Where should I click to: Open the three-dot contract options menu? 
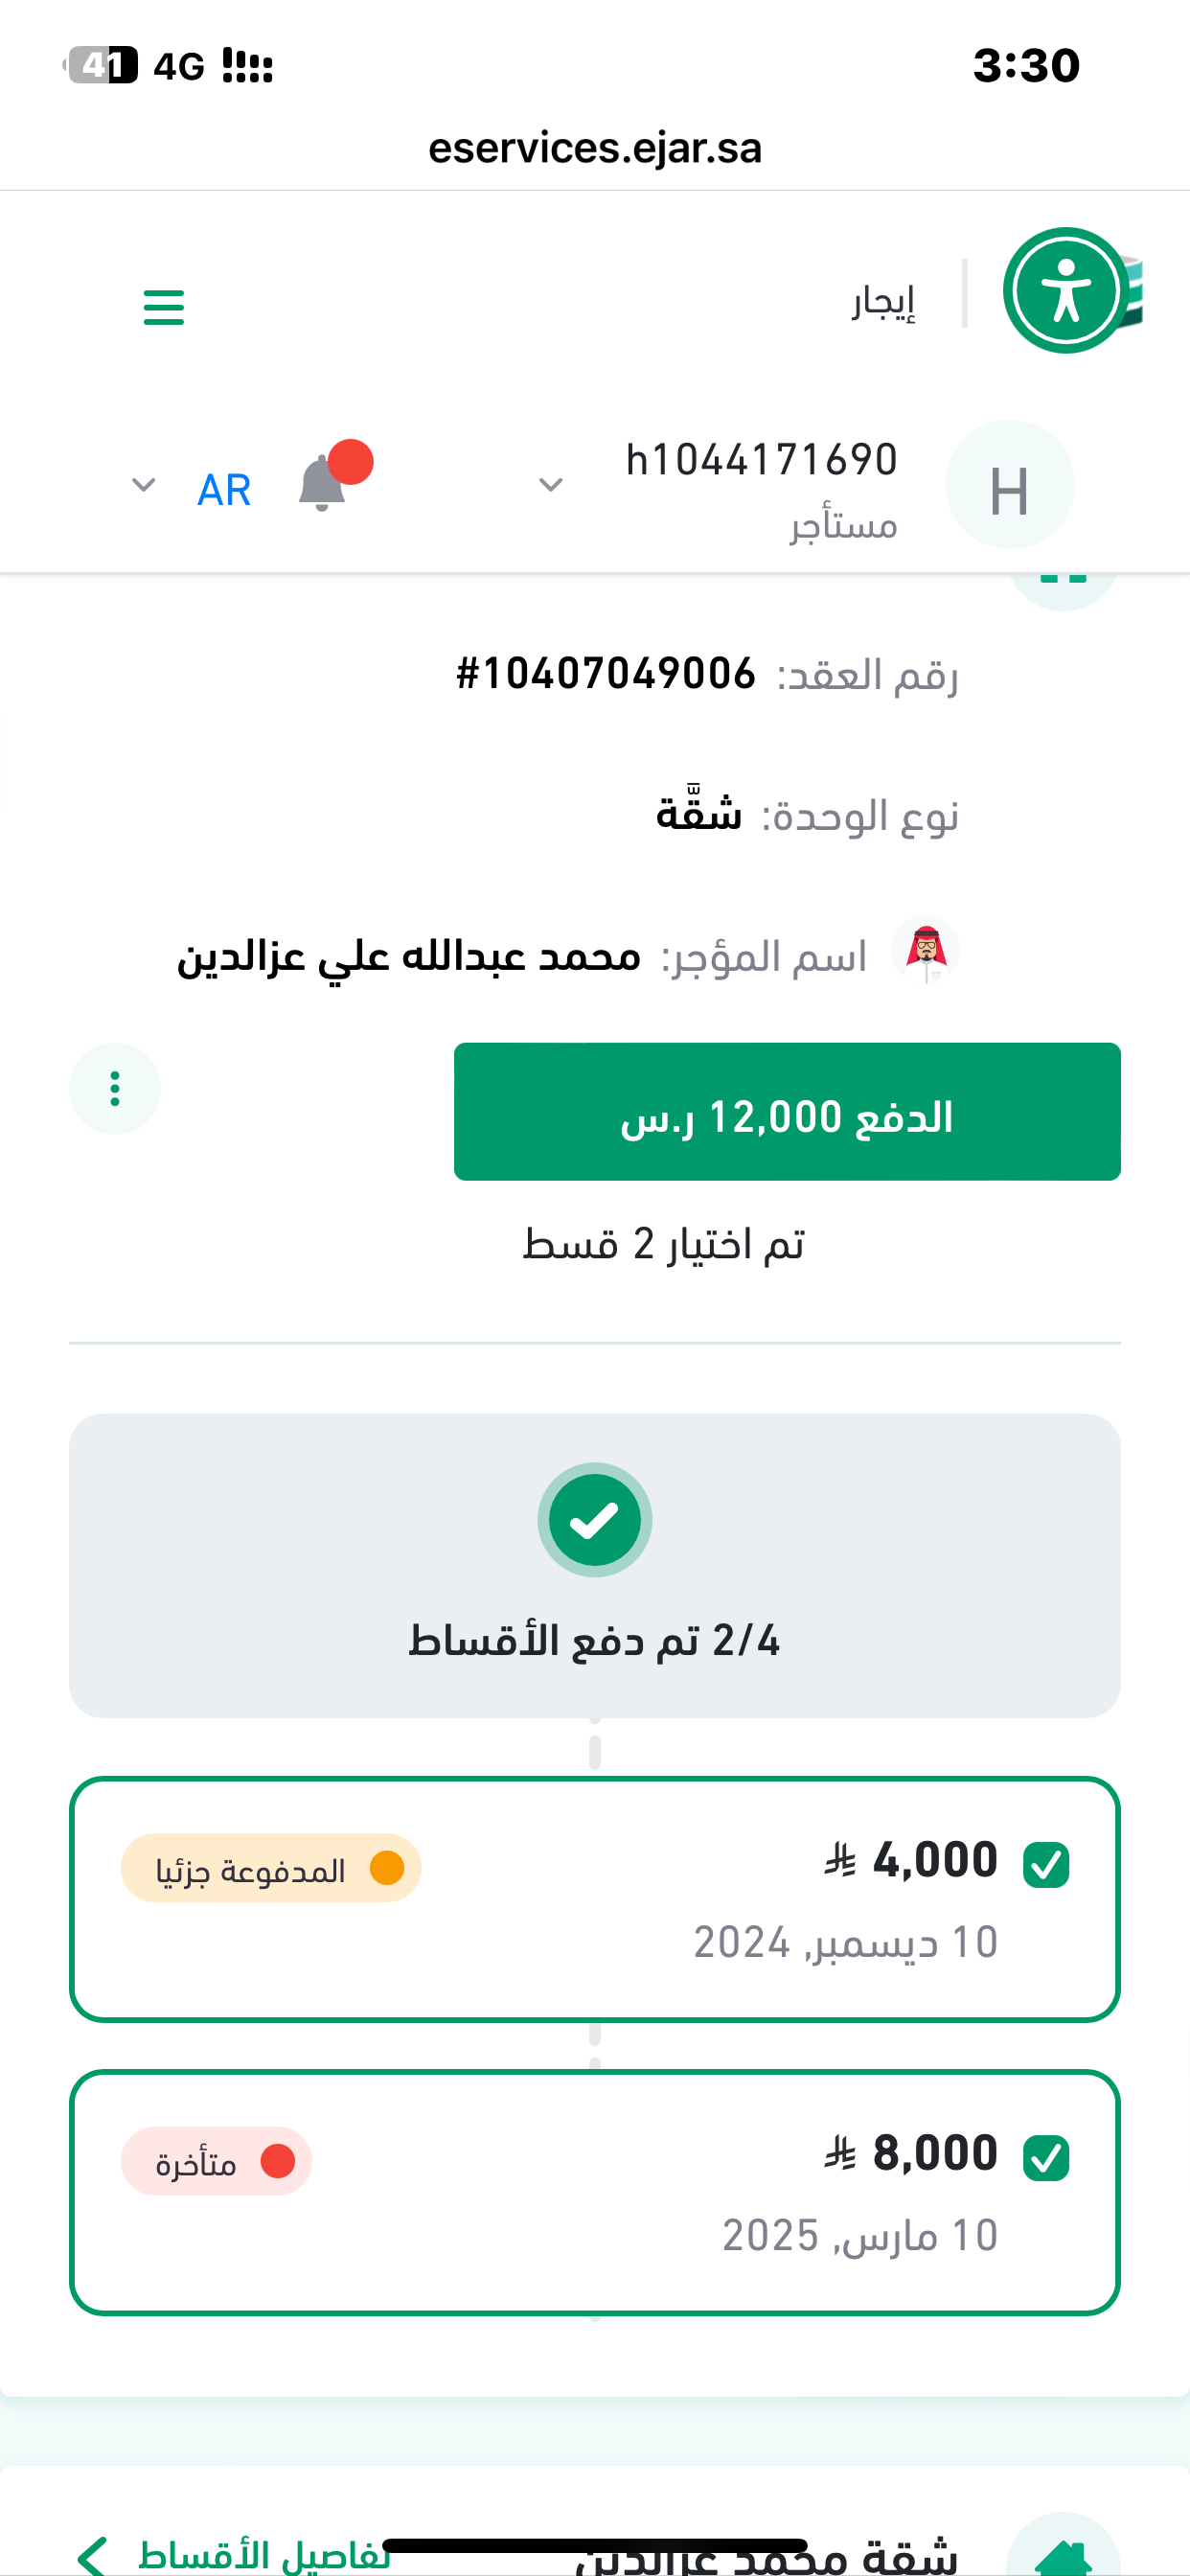pos(115,1089)
